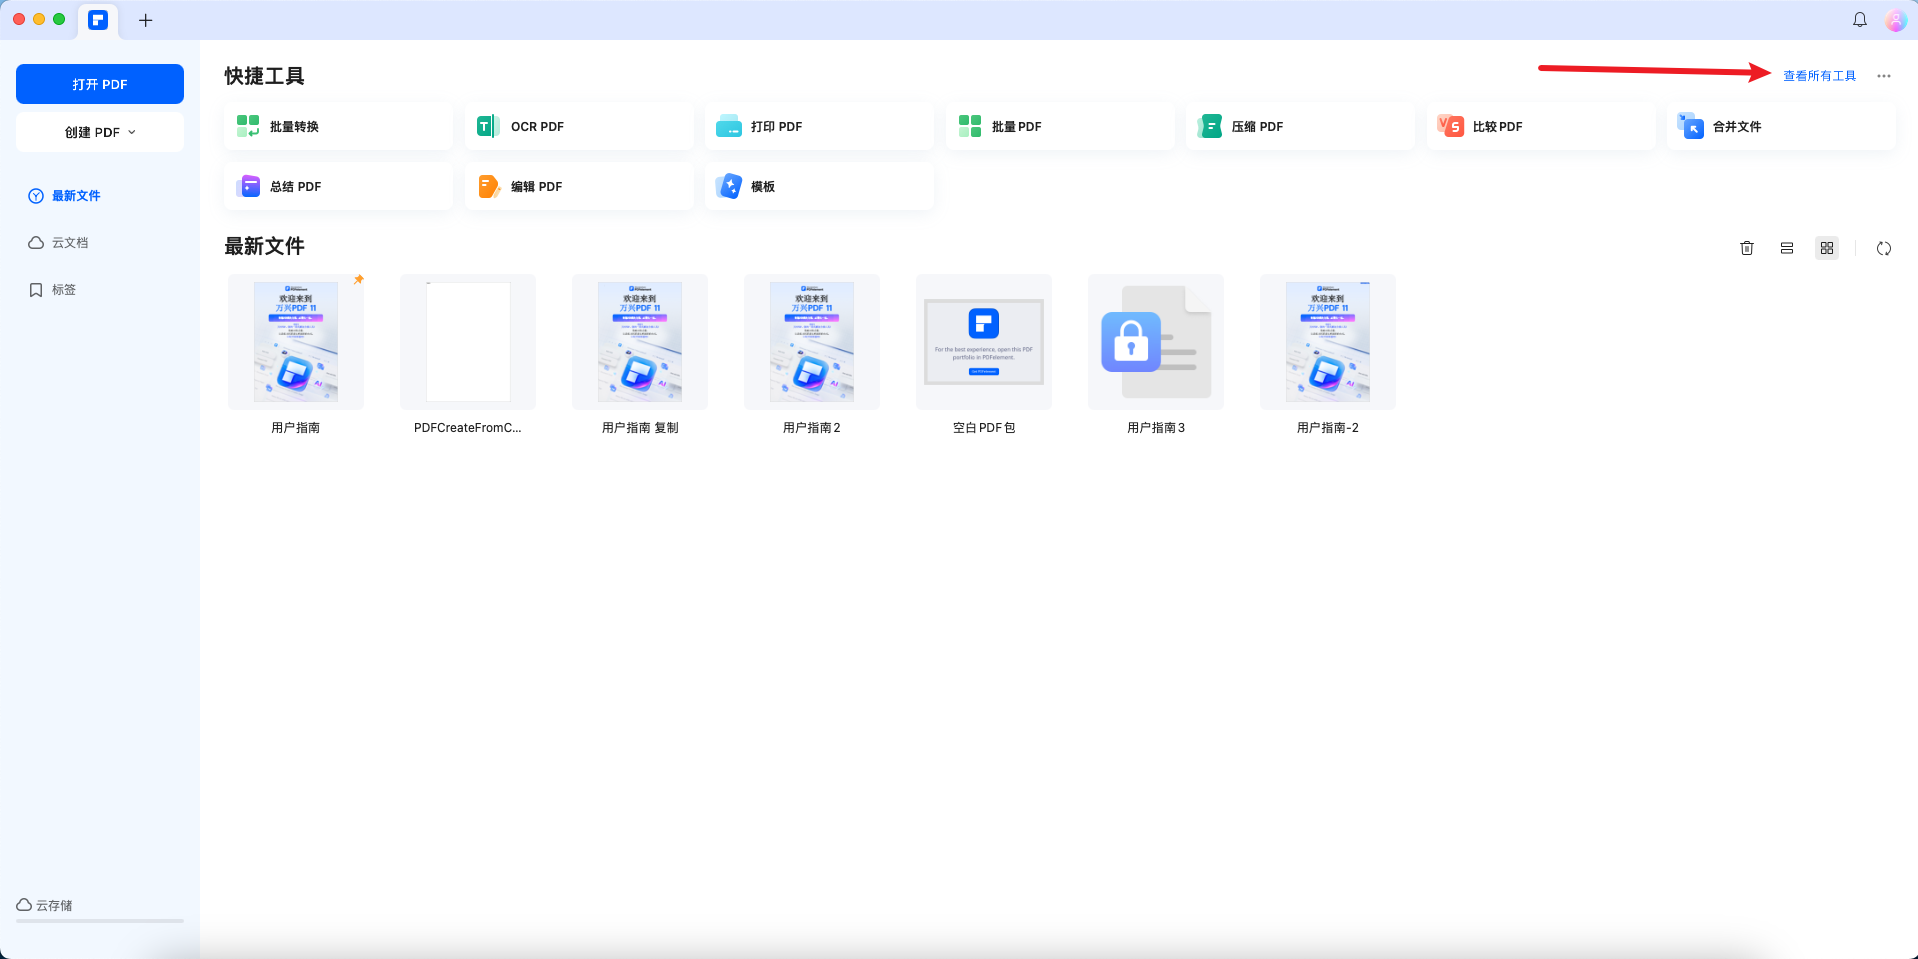
Task: Switch recent files to list view
Action: tap(1786, 248)
